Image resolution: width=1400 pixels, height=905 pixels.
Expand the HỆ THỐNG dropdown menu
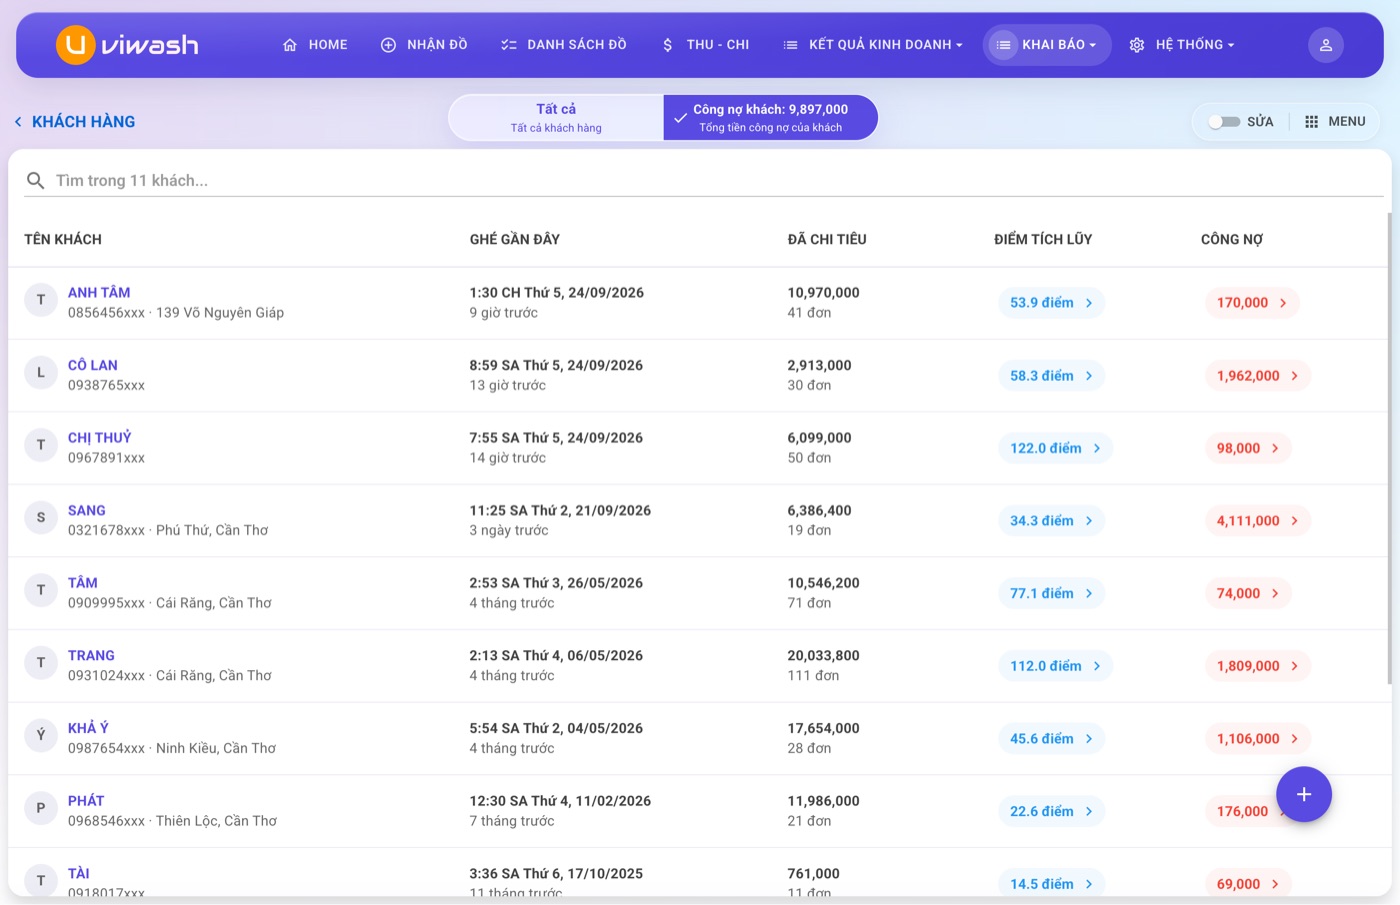[1182, 45]
